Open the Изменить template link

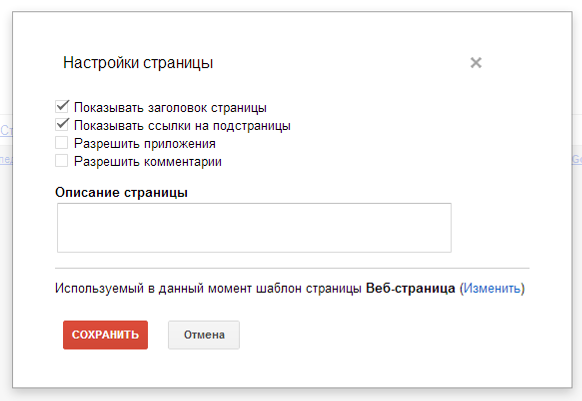[492, 288]
